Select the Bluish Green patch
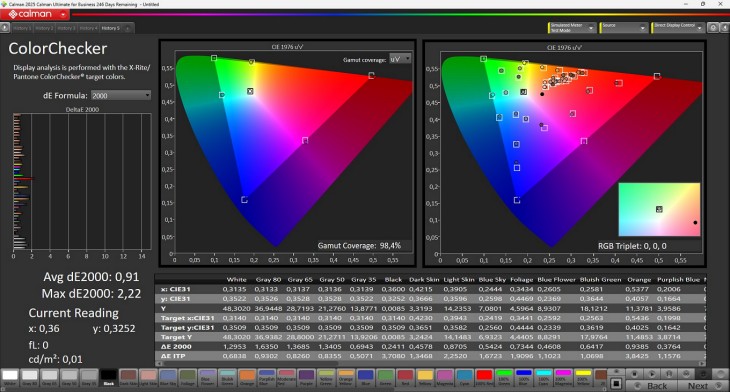 tap(227, 378)
